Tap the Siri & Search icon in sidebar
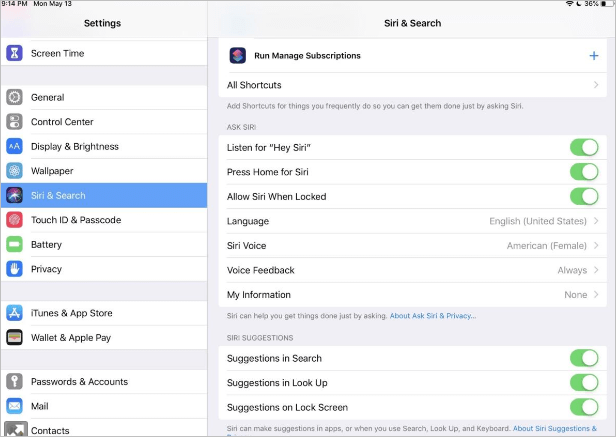 [14, 195]
